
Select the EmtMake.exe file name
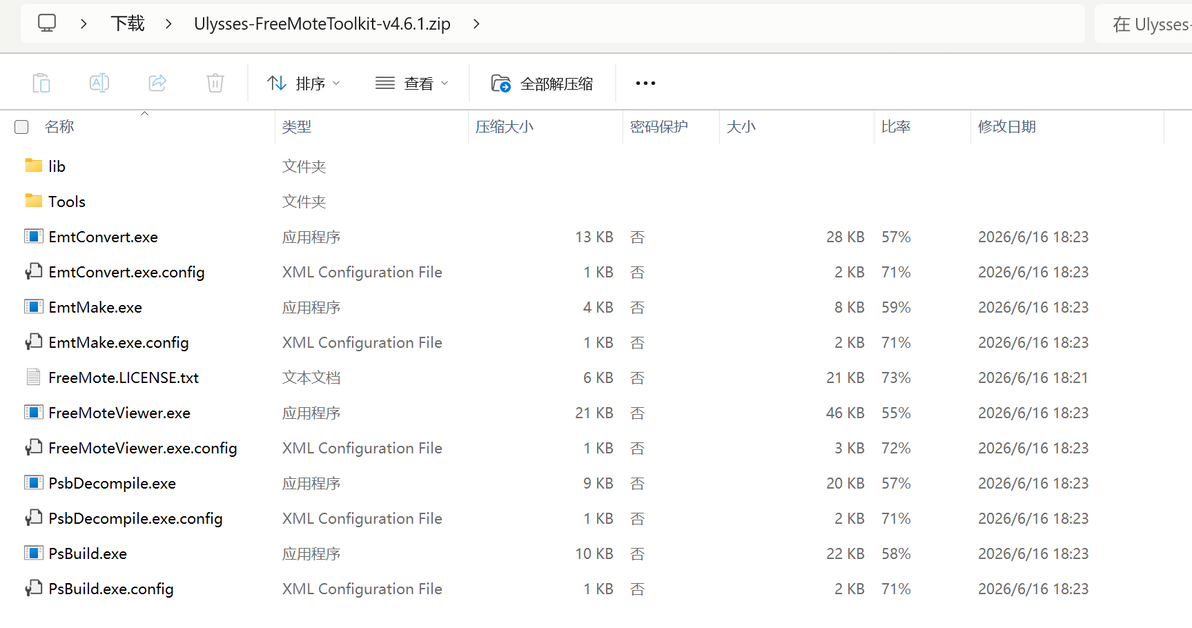pyautogui.click(x=95, y=307)
